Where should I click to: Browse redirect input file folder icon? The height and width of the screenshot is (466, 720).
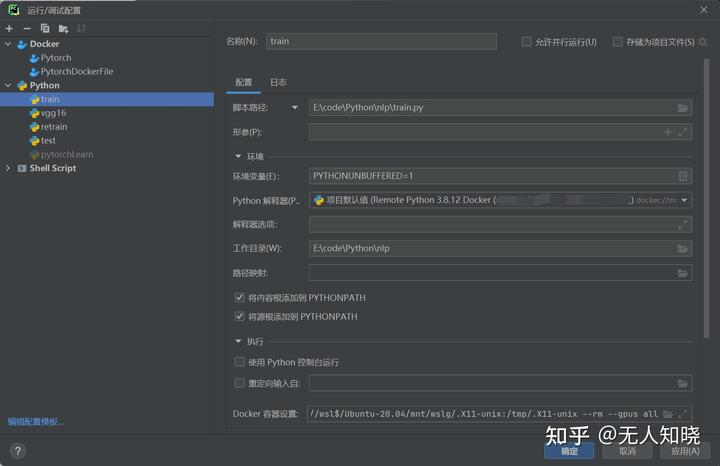pos(682,383)
